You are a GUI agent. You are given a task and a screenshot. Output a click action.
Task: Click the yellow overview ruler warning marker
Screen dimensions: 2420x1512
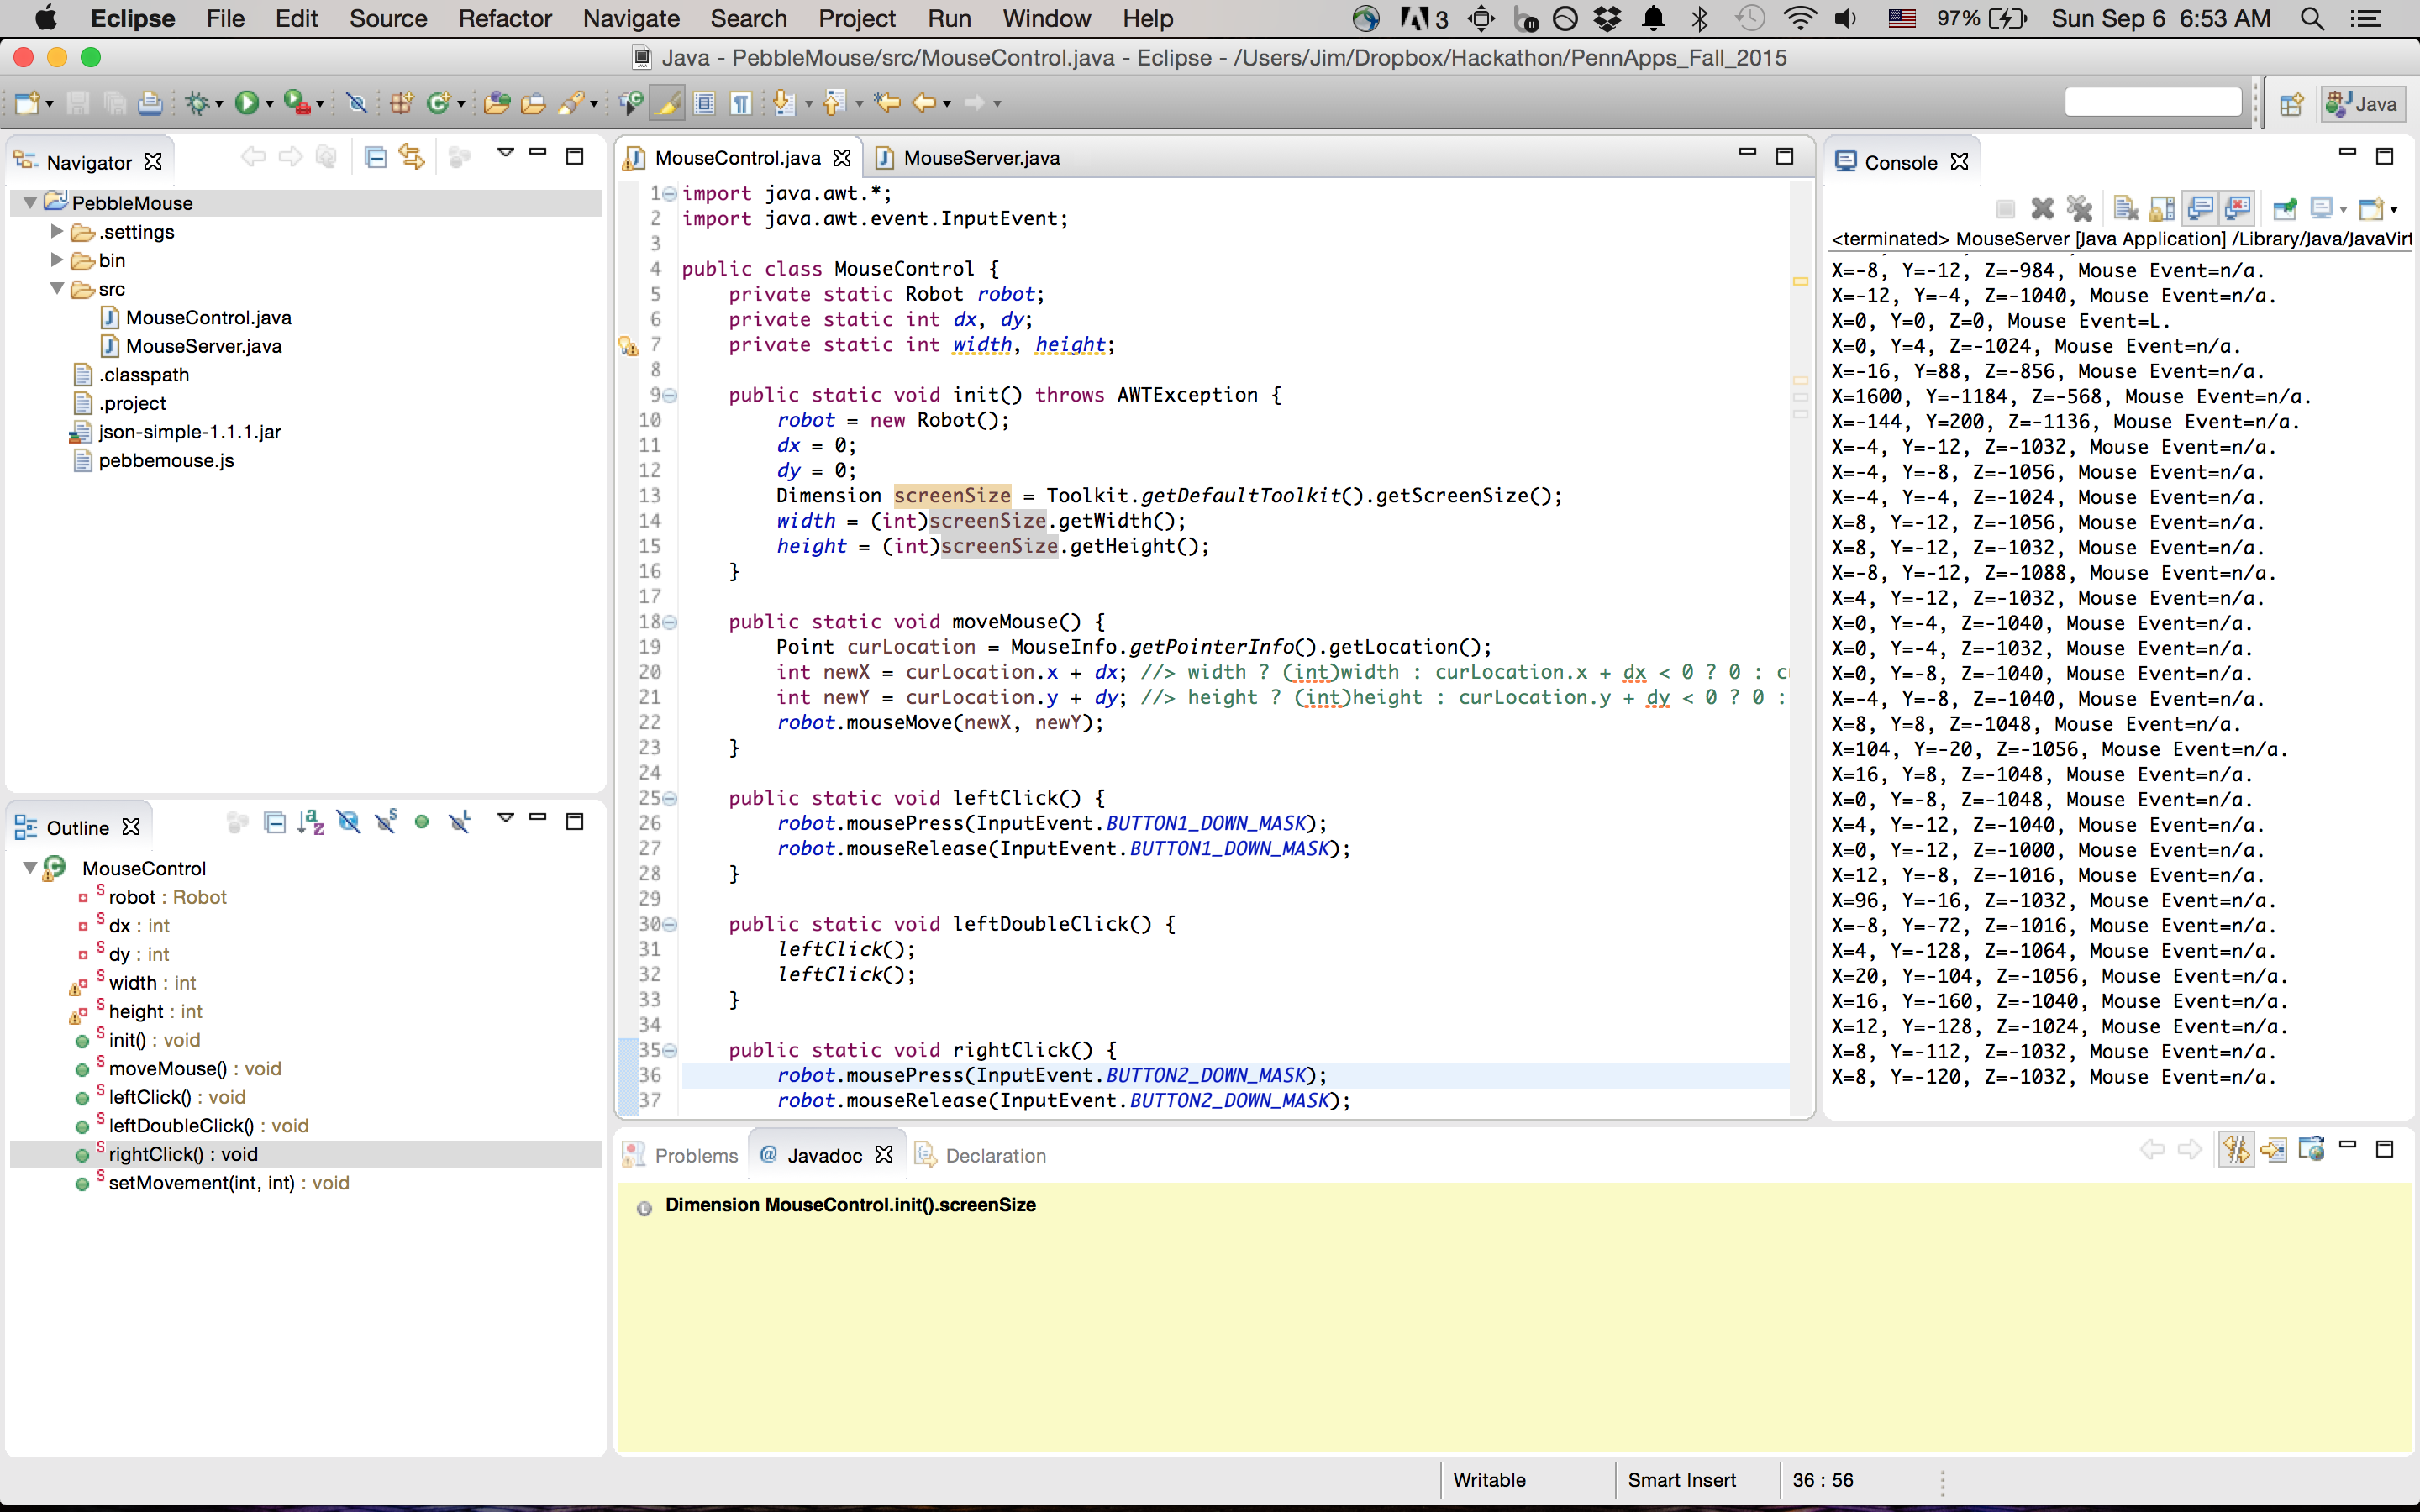click(1800, 282)
